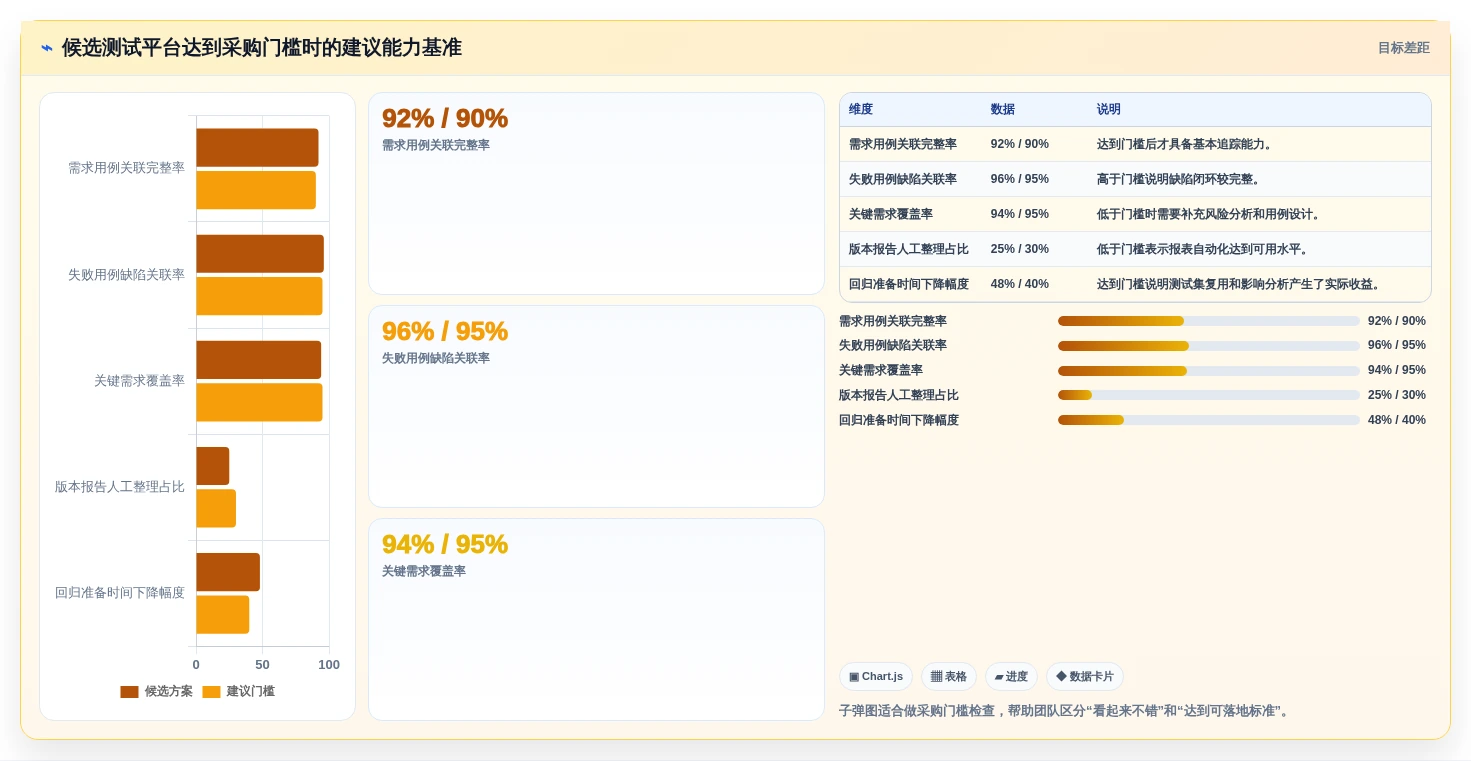Viewport: 1471px width, 761px height.
Task: Toggle the 建议门槛 legend swatch
Action: [x=211, y=692]
